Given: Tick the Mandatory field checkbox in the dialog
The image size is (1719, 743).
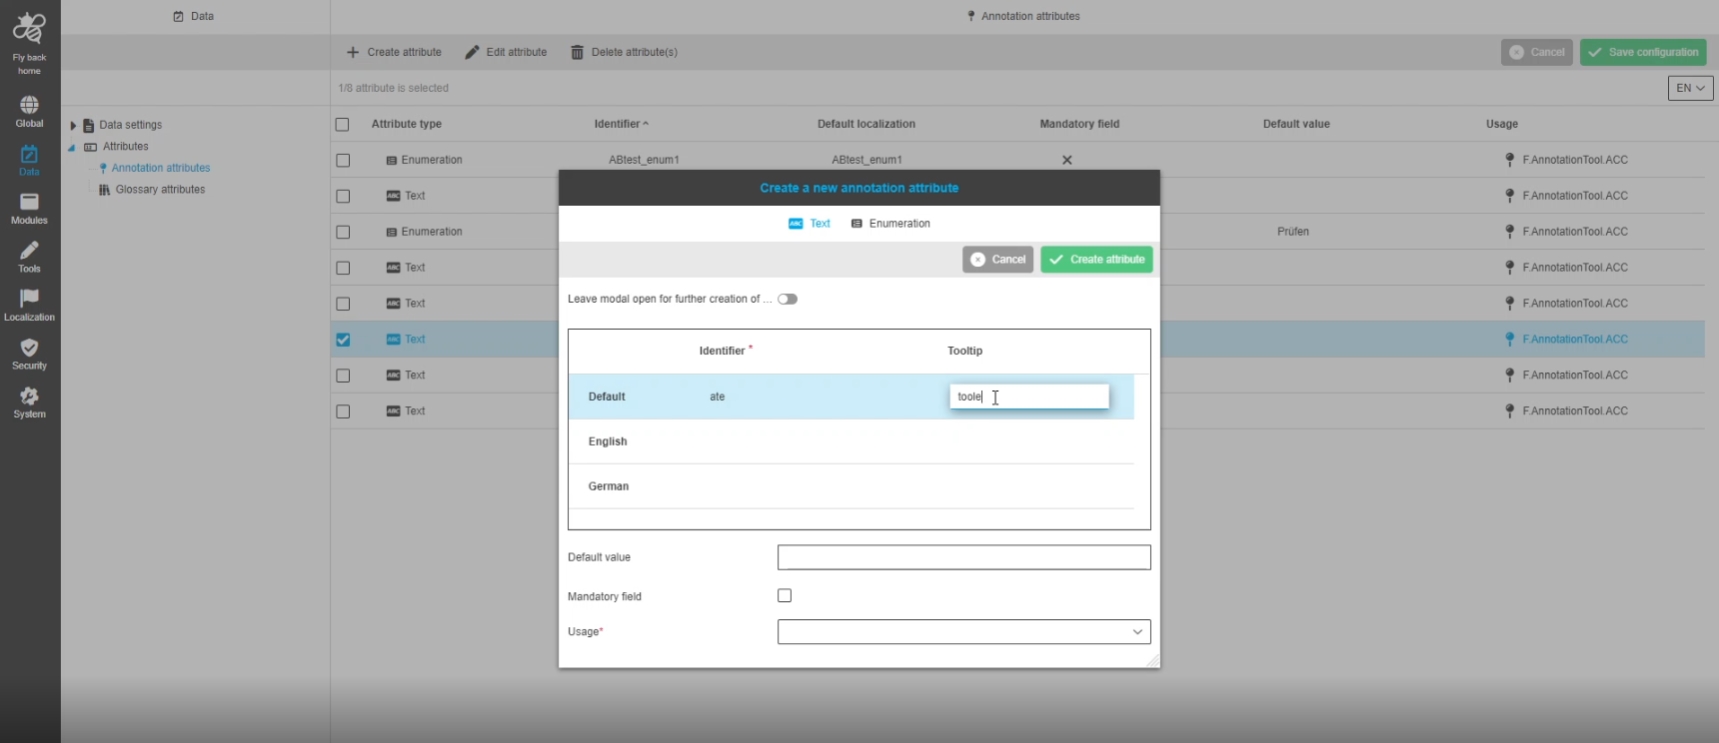Looking at the screenshot, I should (x=784, y=596).
